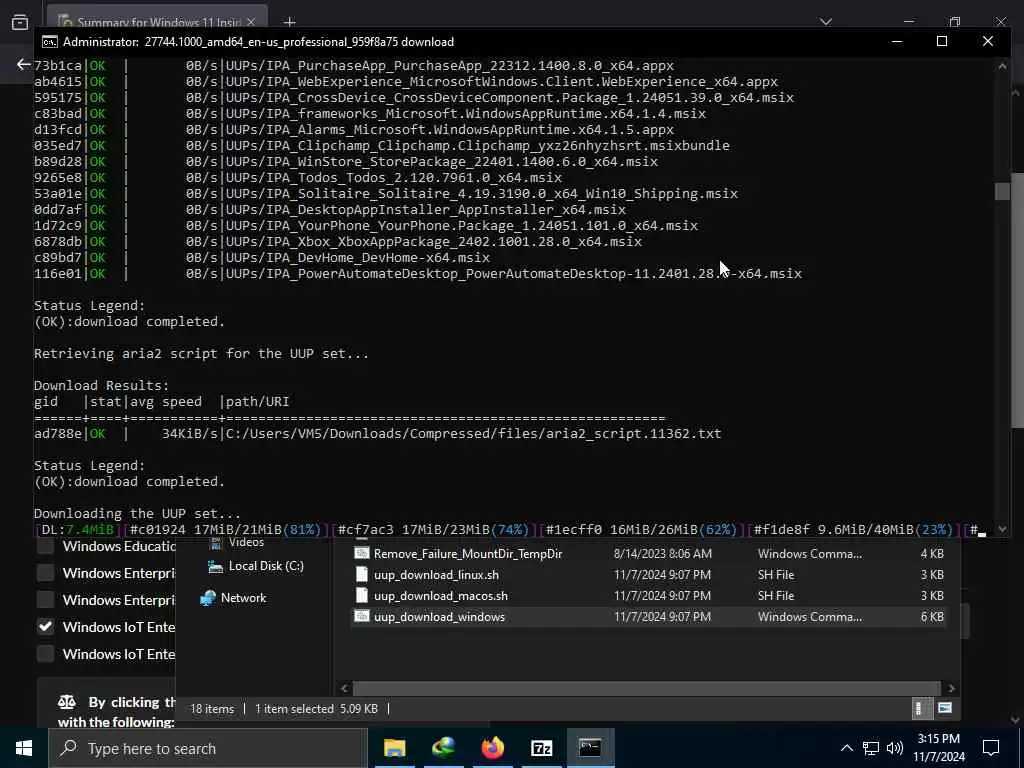Switch Explorer to large icons view
Viewport: 1024px width, 768px height.
pos(944,709)
